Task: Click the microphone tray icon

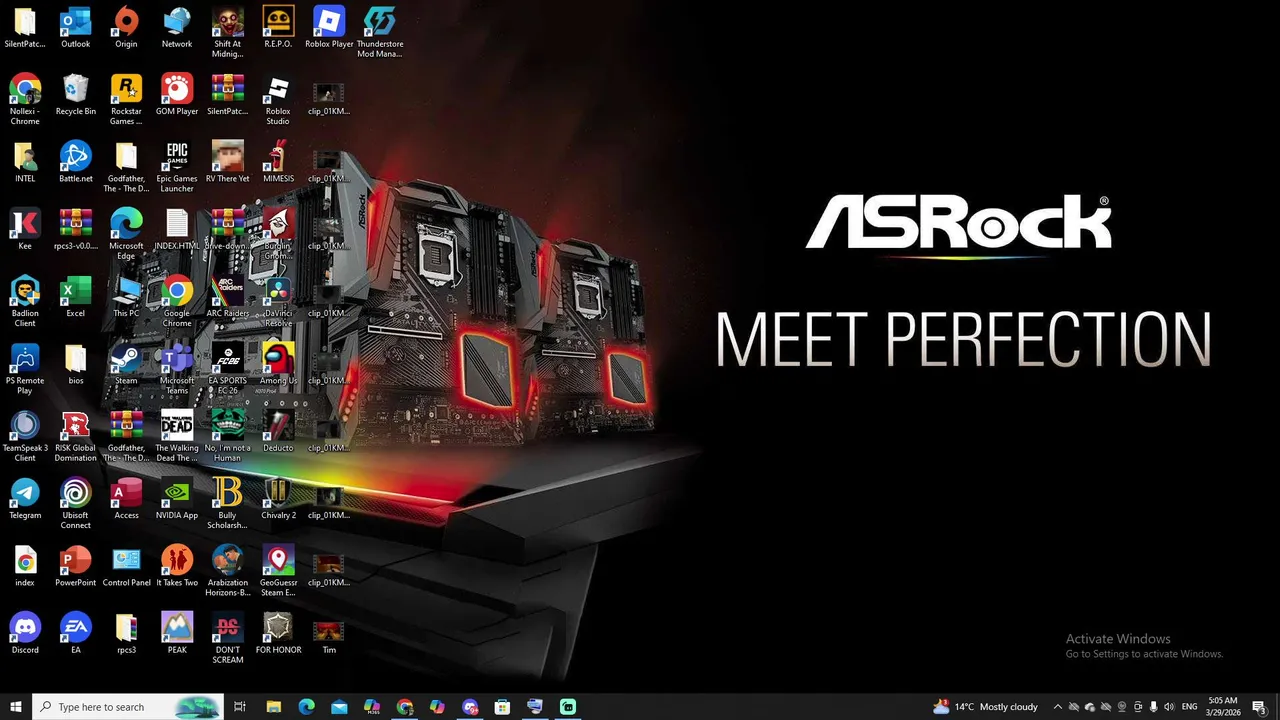Action: coord(1153,707)
